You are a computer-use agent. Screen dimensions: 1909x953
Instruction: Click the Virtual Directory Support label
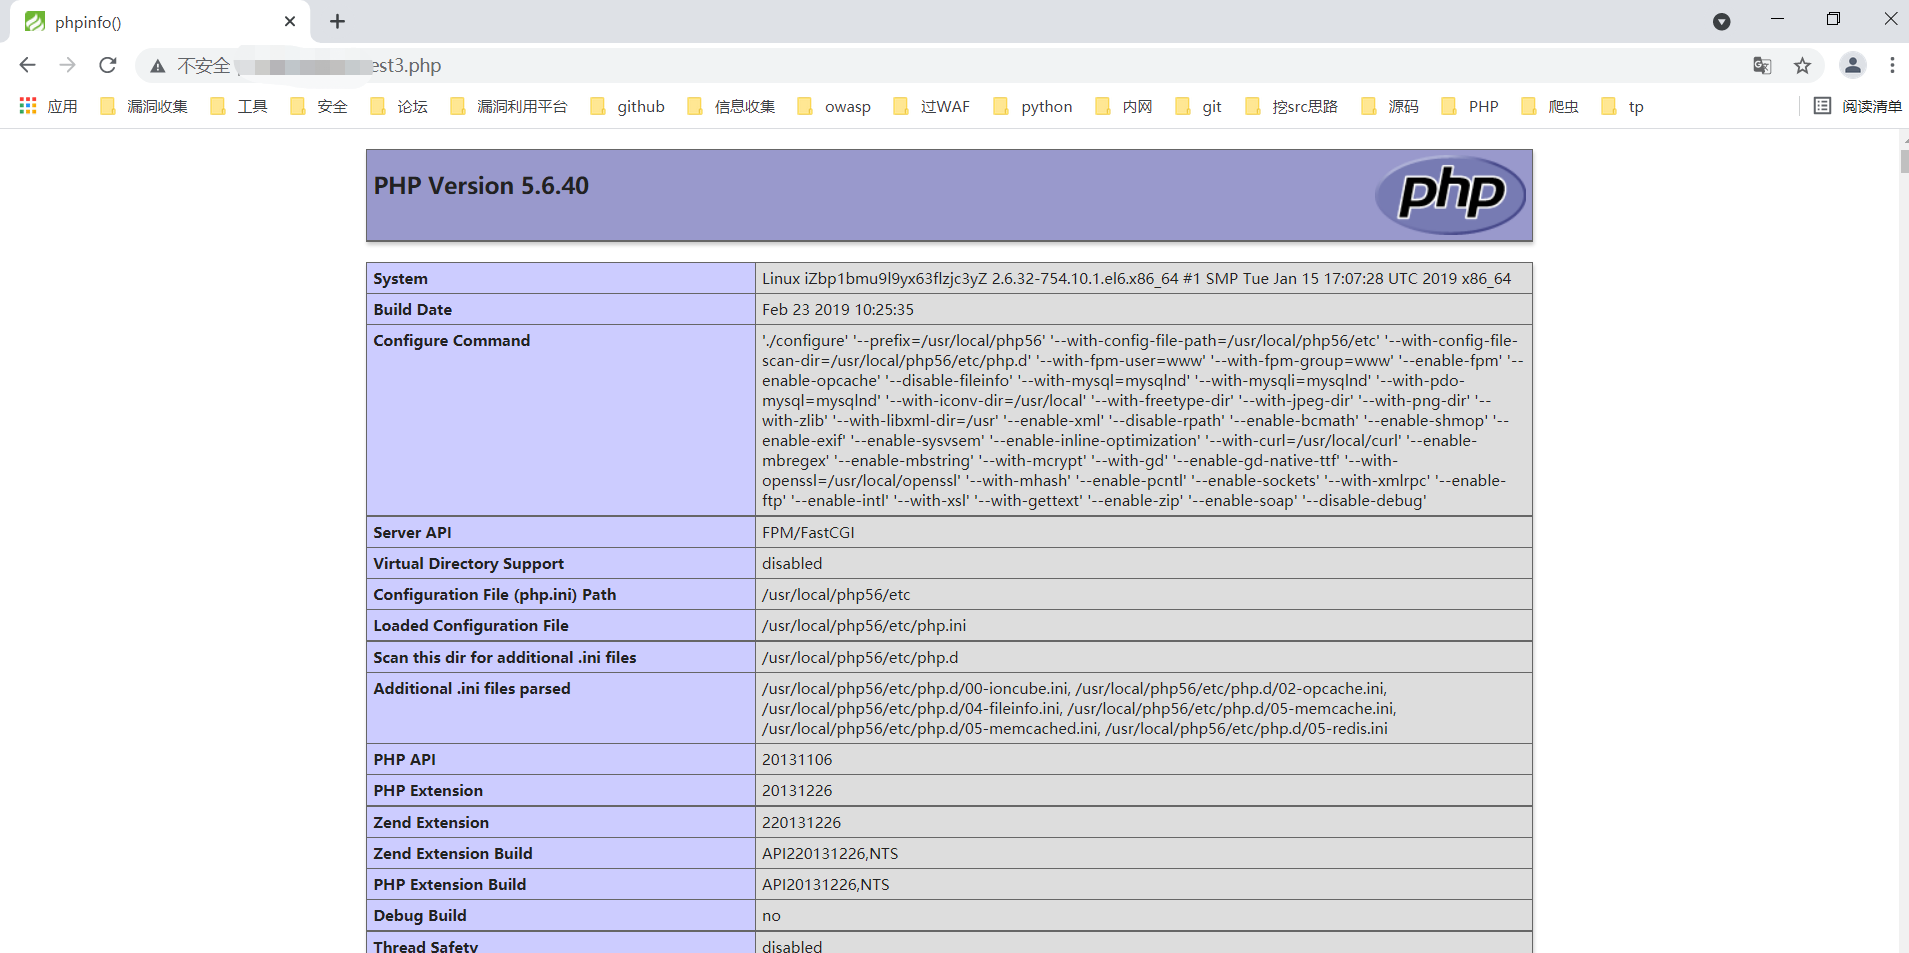pos(469,564)
